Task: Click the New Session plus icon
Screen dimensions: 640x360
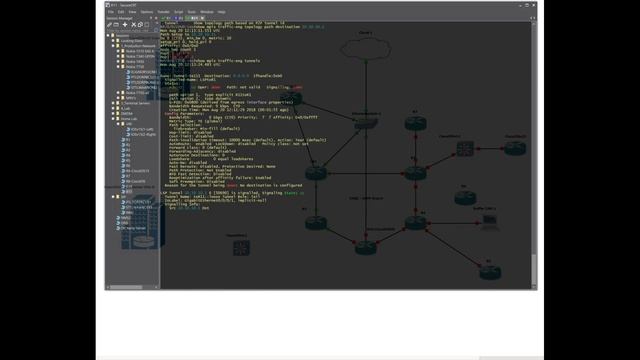Action: pos(125,25)
